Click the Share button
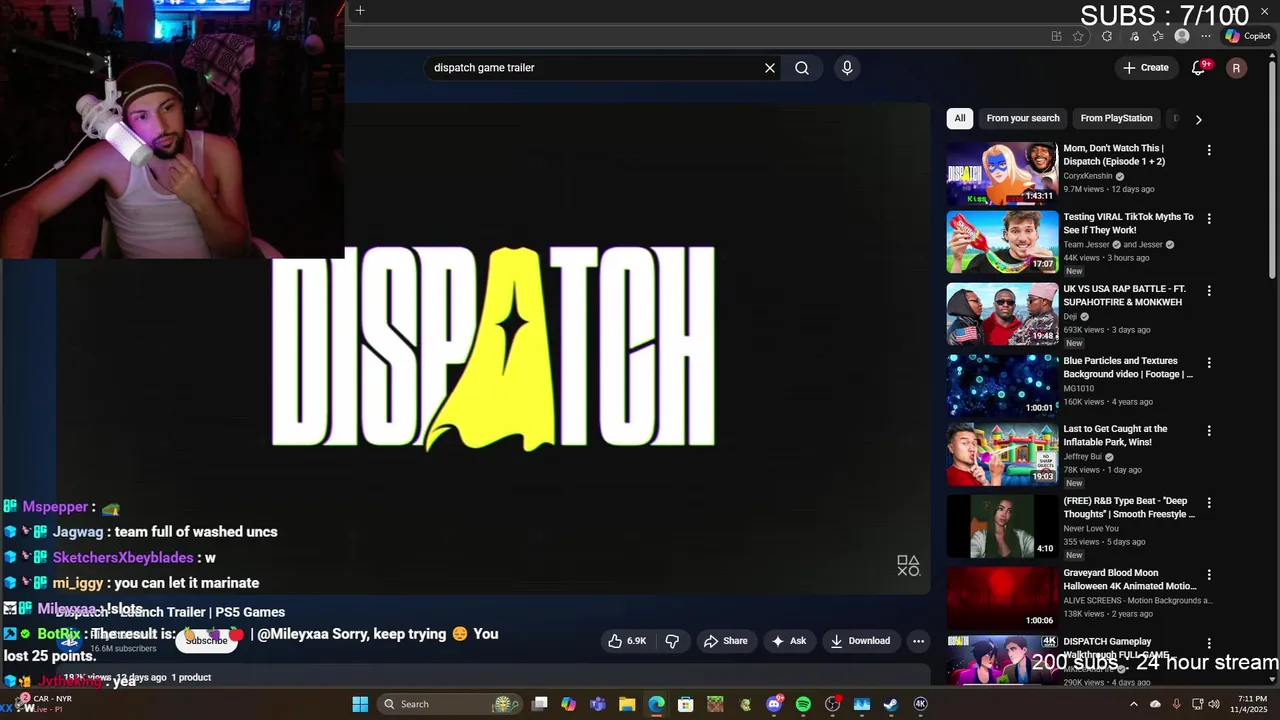This screenshot has height=720, width=1280. click(726, 641)
